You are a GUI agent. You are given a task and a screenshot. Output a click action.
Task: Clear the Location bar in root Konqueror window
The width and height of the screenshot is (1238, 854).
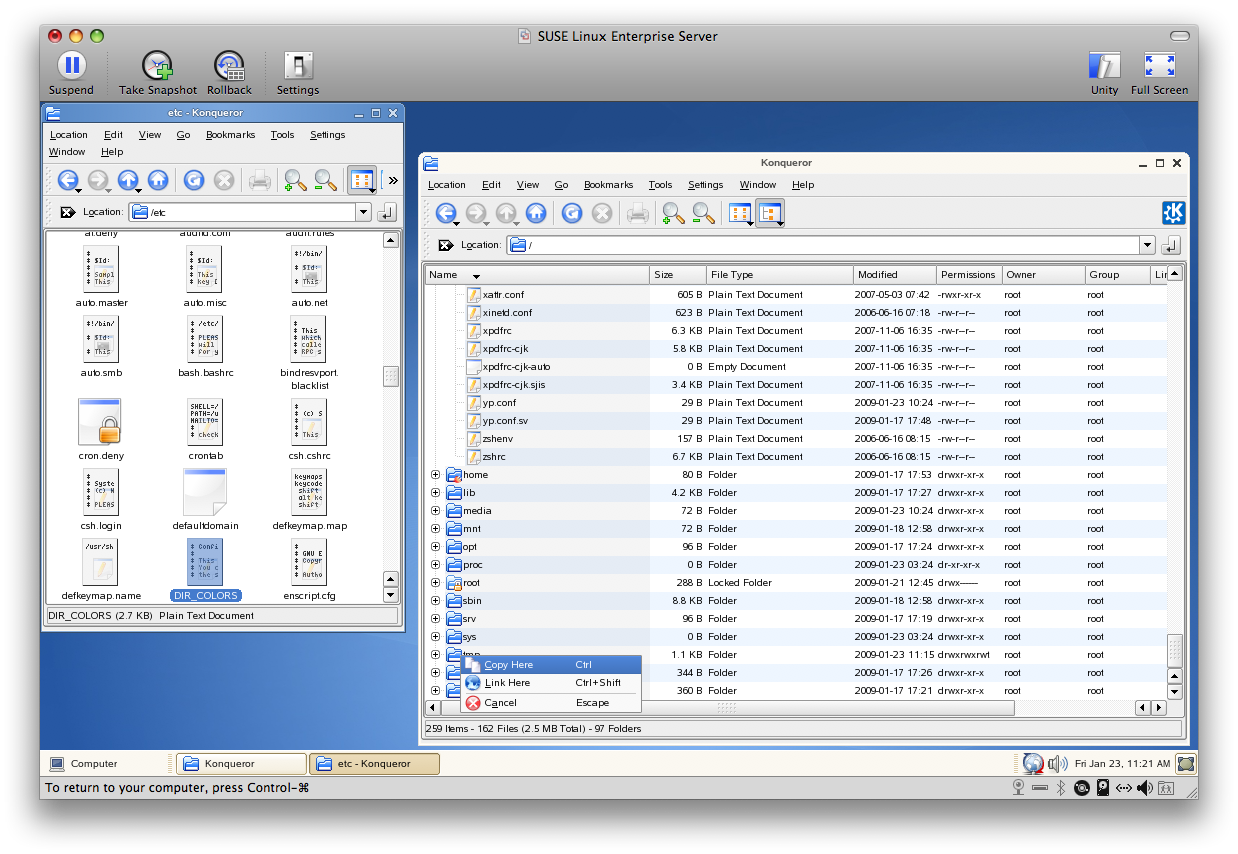tap(446, 245)
